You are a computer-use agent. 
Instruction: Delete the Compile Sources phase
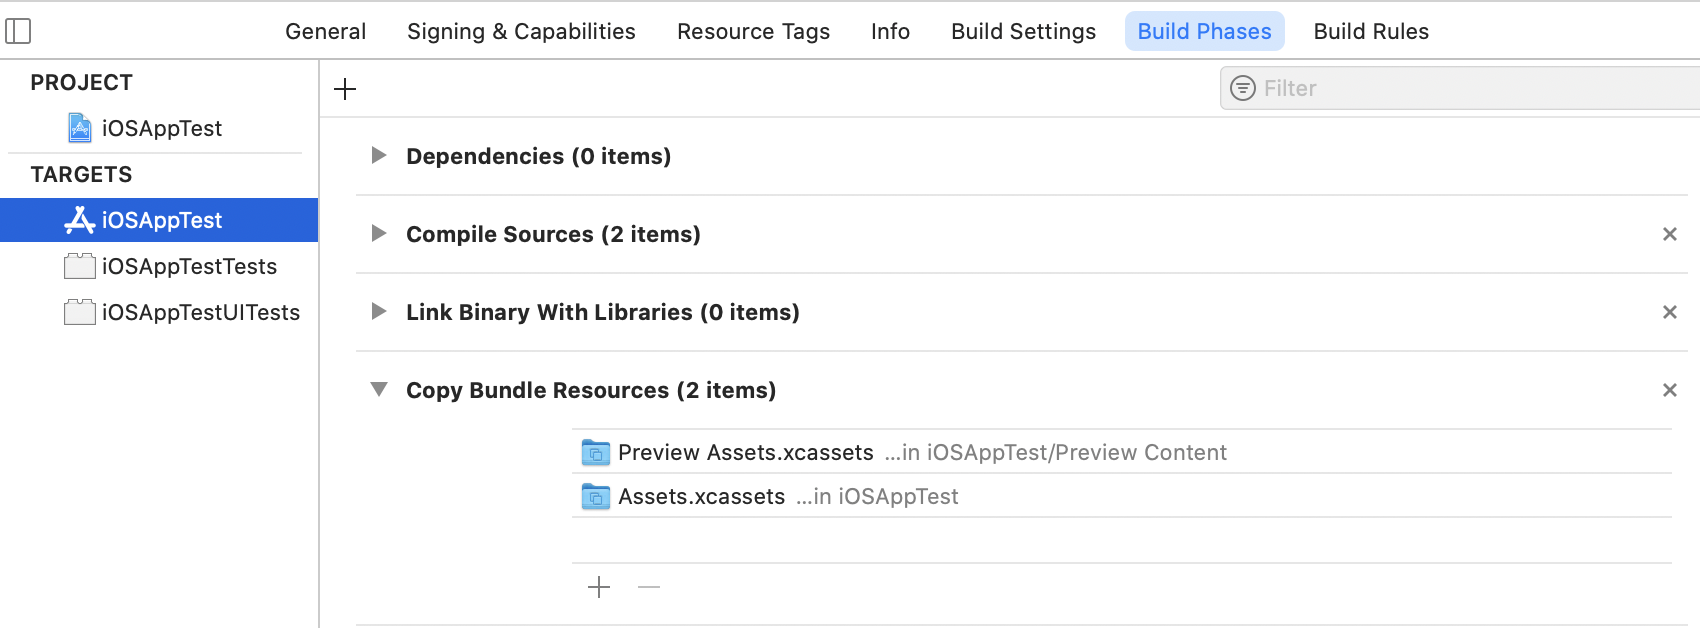pyautogui.click(x=1669, y=234)
